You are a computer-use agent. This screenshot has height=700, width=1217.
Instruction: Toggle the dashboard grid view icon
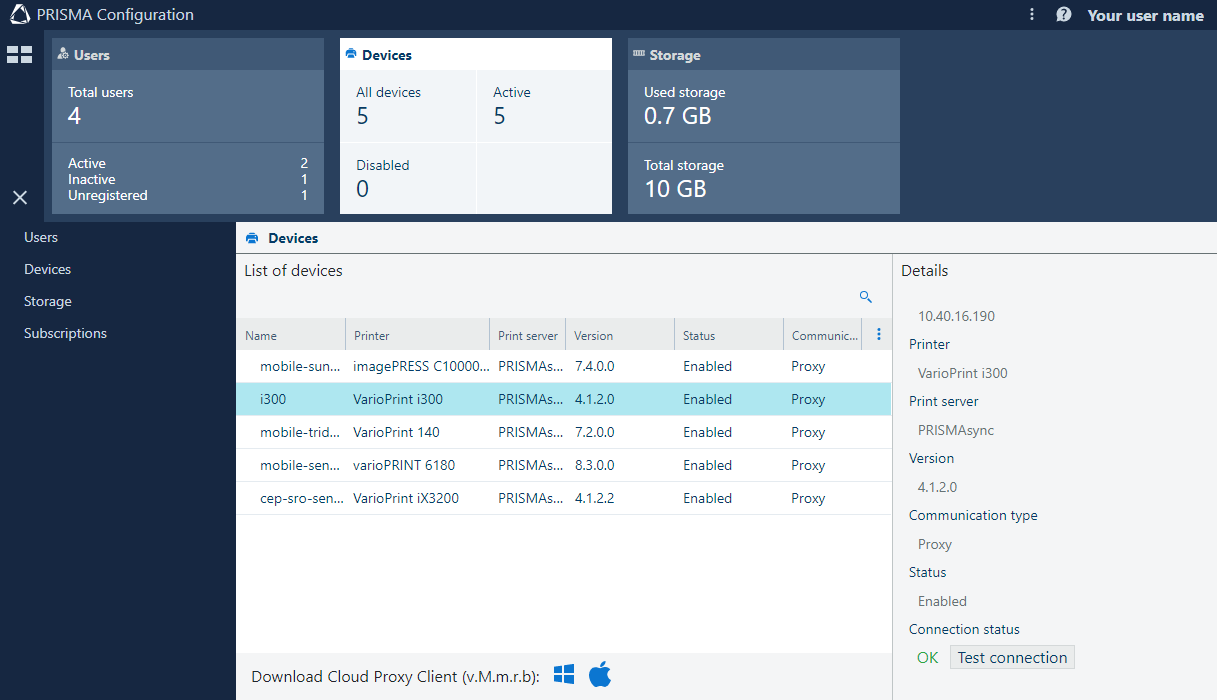20,55
